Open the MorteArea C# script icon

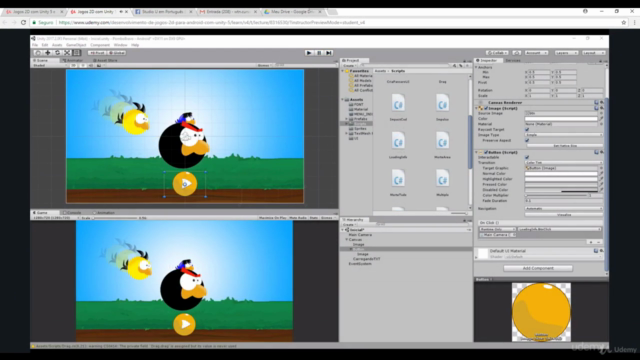[442, 141]
